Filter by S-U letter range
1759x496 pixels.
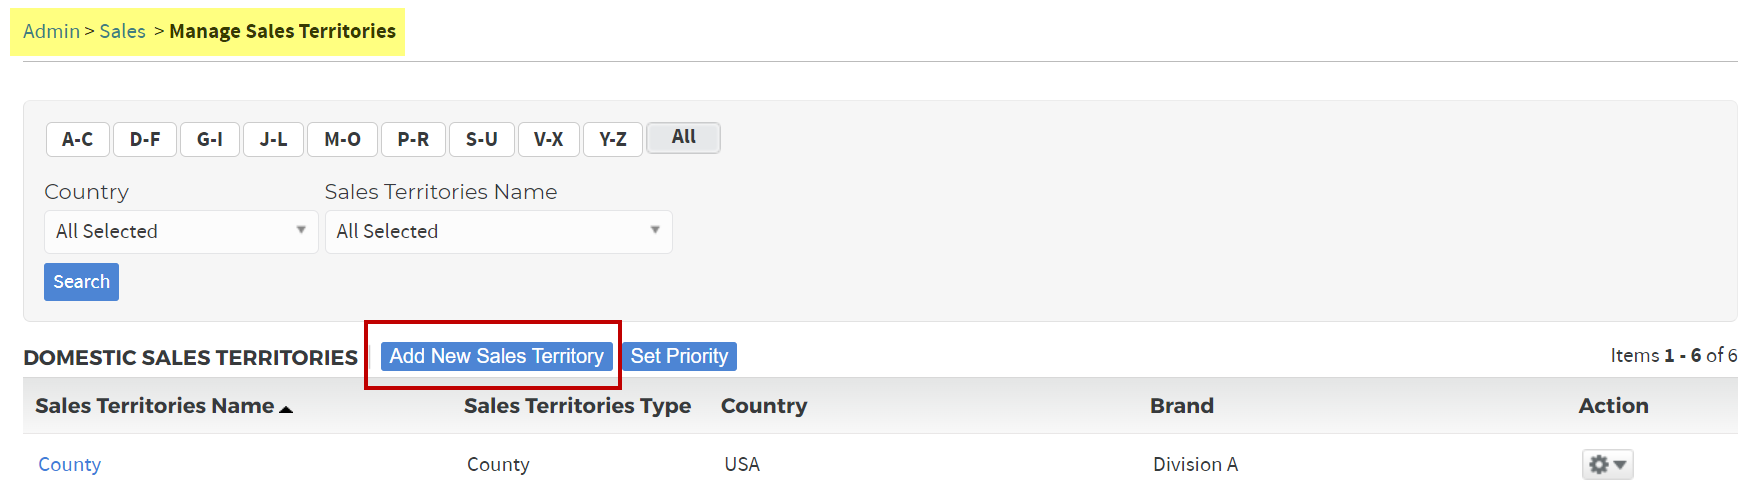click(482, 139)
